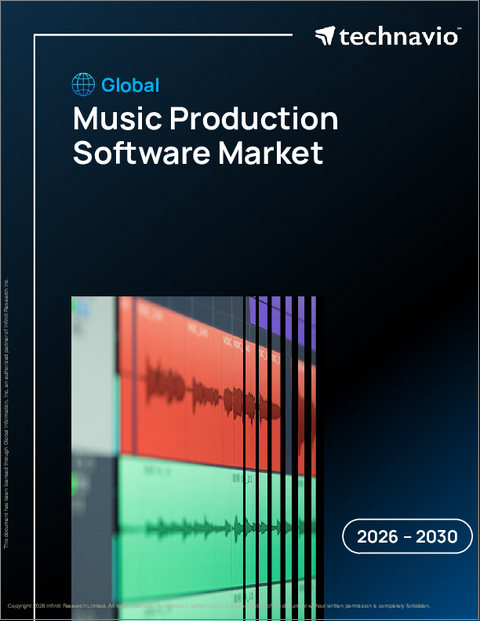Screen dimensions: 480x621
Task: Click the word Global
Action: tap(130, 85)
